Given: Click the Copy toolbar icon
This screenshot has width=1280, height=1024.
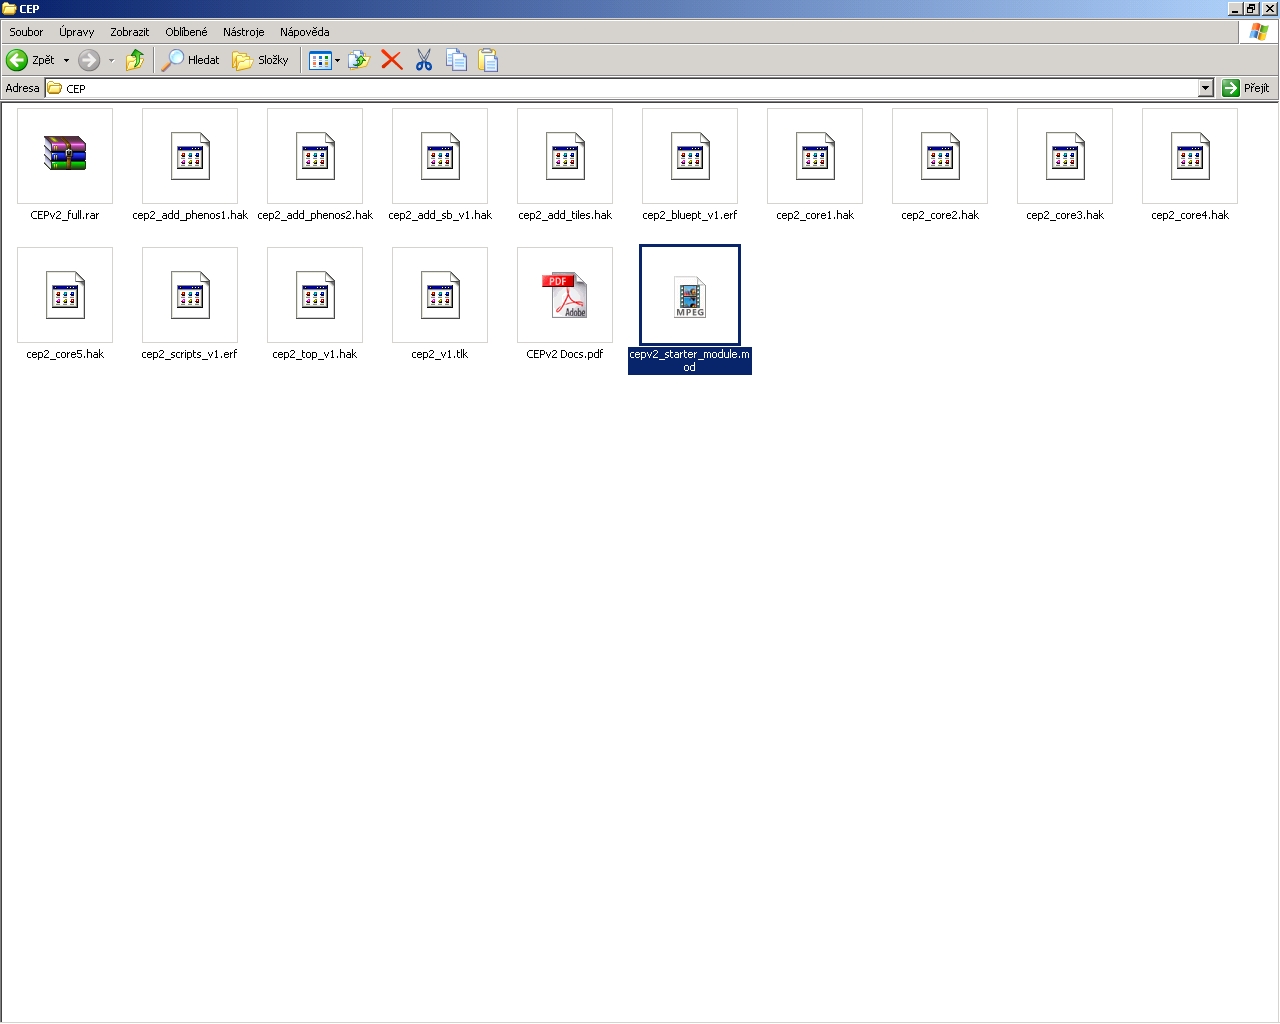Looking at the screenshot, I should [456, 60].
